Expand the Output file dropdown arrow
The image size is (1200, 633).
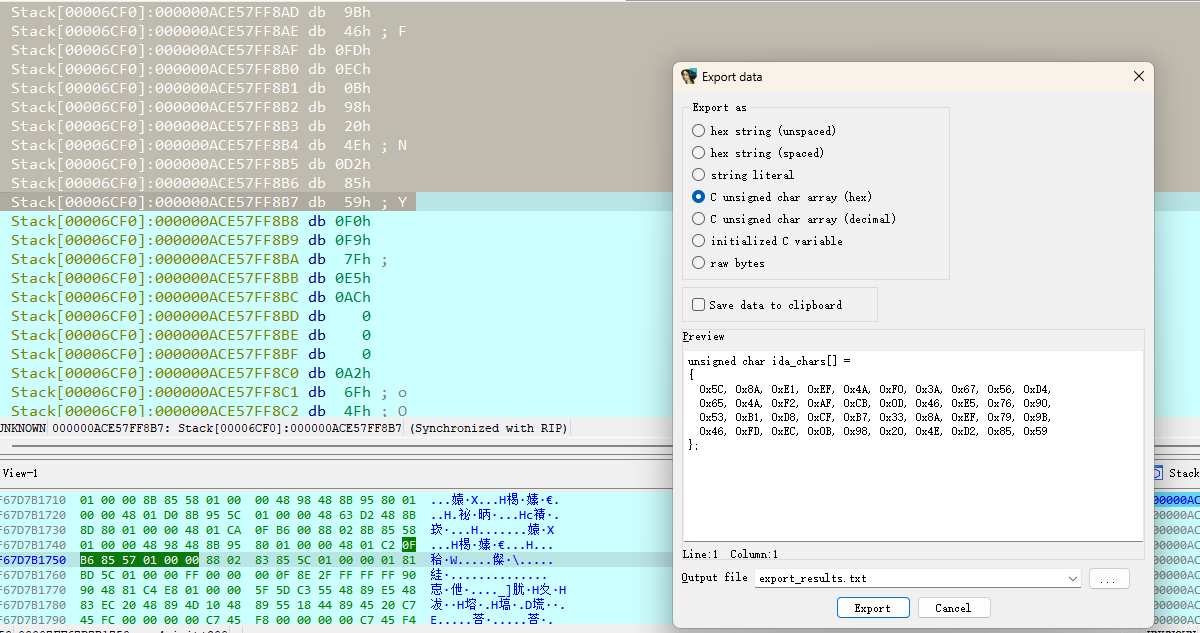pyautogui.click(x=1073, y=578)
